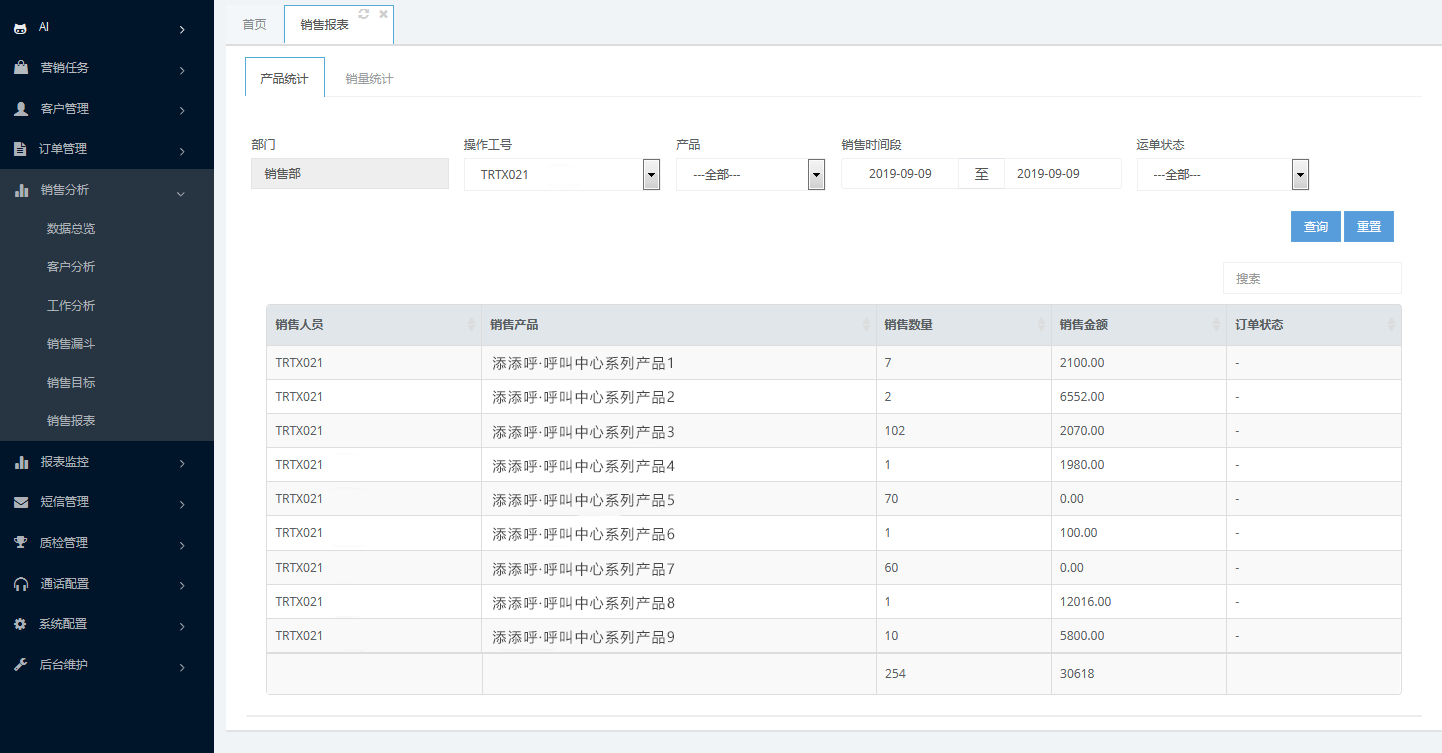This screenshot has height=753, width=1442.
Task: Click the 订单管理 document icon
Action: tap(20, 149)
